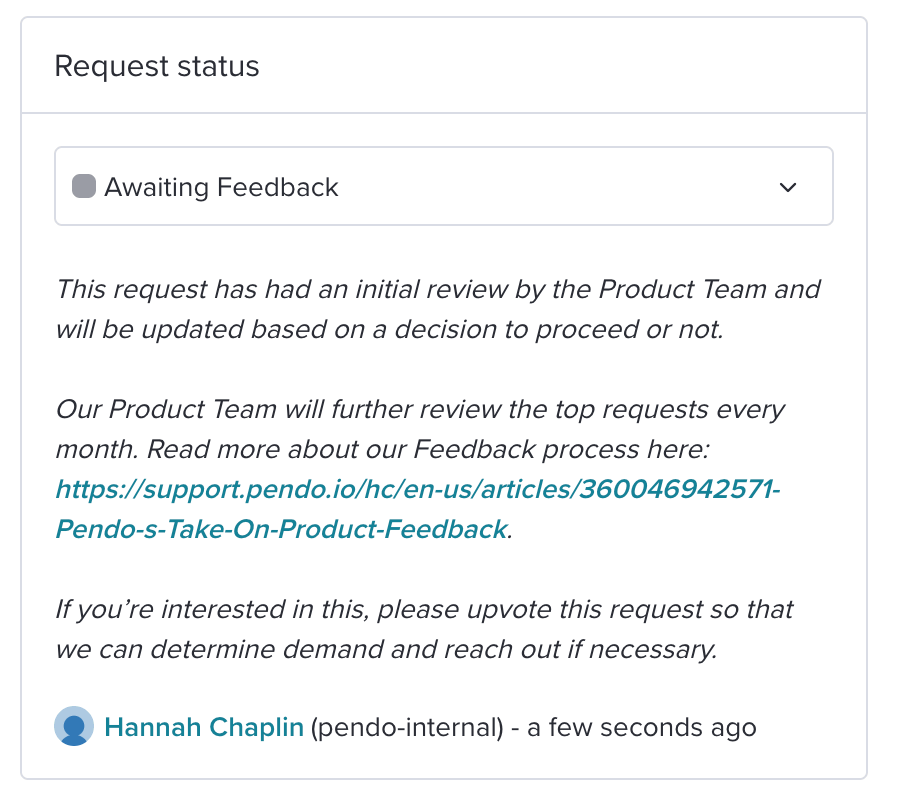
Task: Click the gray Awaiting Feedback status swatch
Action: (x=84, y=186)
